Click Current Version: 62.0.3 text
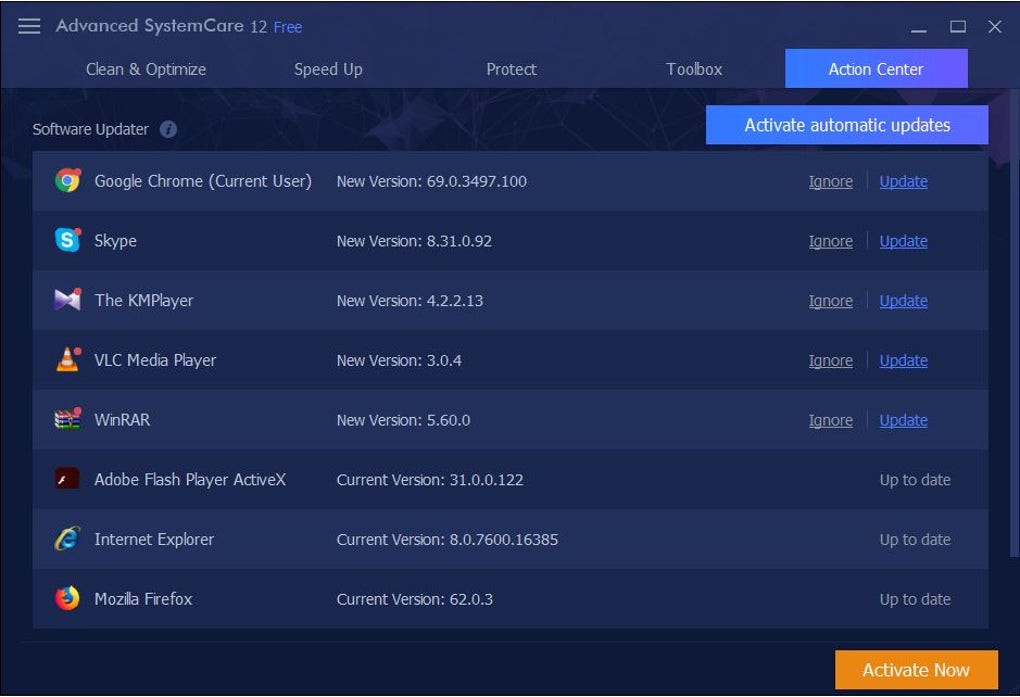The height and width of the screenshot is (697, 1020). click(x=414, y=599)
